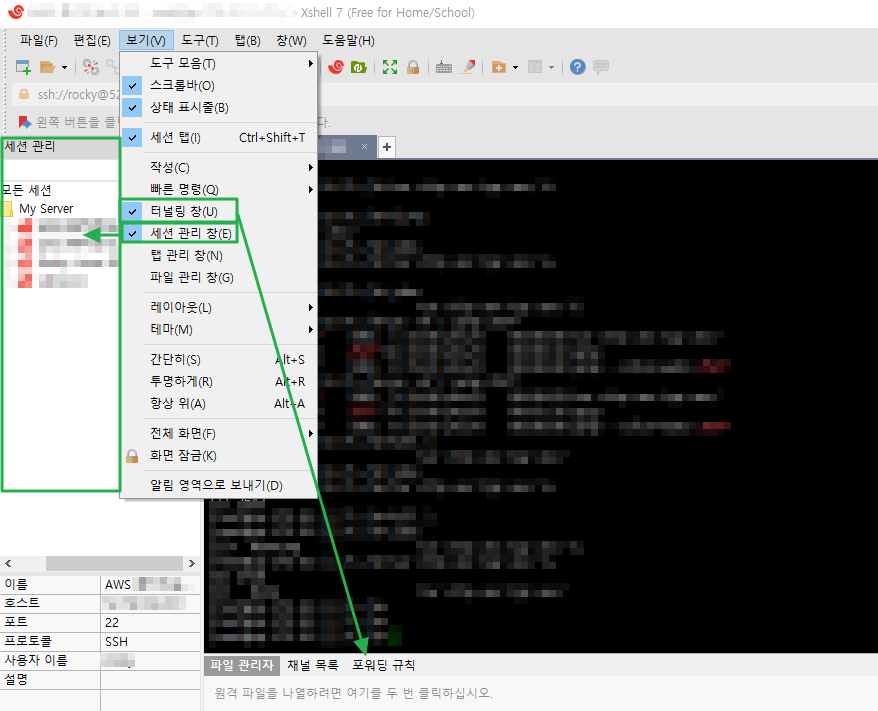
Task: Click the red-blue bookmark arrow icon
Action: tap(24, 122)
